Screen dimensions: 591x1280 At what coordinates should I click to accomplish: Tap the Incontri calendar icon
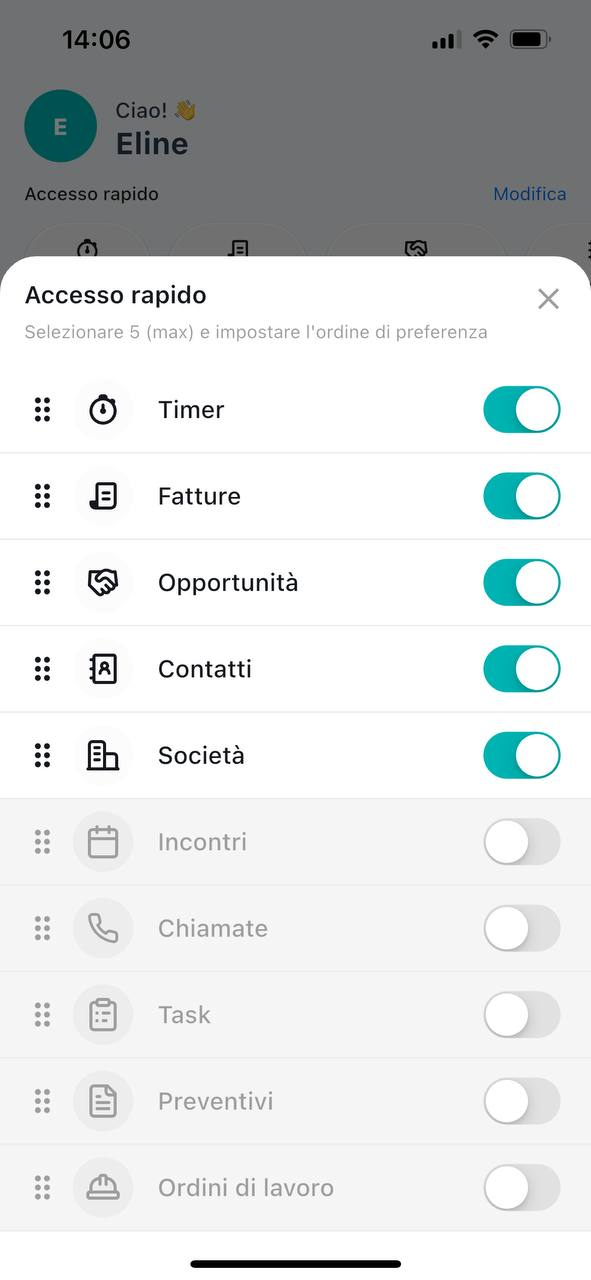(x=103, y=842)
